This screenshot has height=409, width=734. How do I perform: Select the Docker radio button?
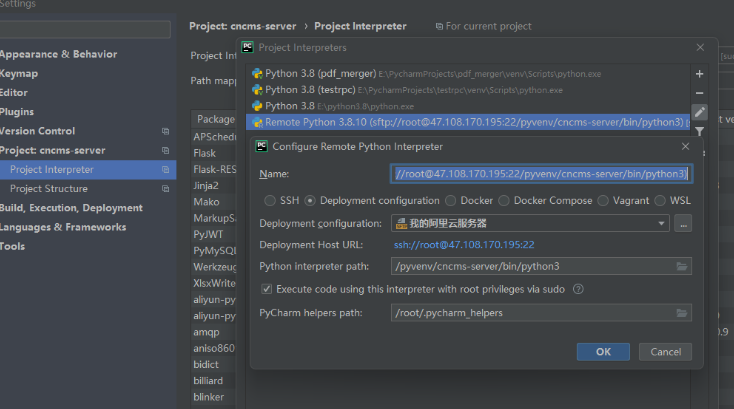click(450, 201)
